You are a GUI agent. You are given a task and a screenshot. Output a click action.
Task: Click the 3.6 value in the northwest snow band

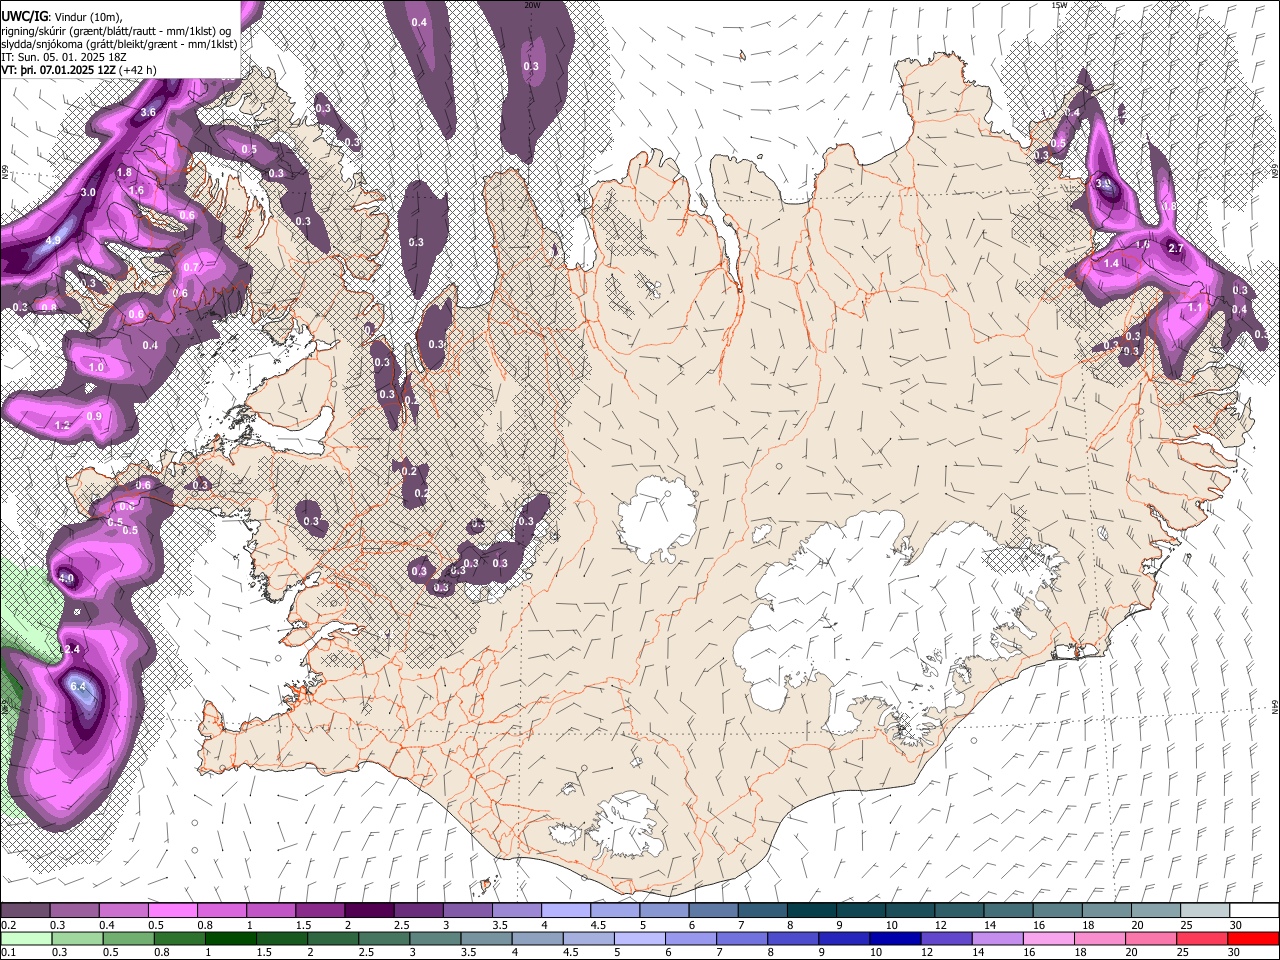[x=148, y=112]
